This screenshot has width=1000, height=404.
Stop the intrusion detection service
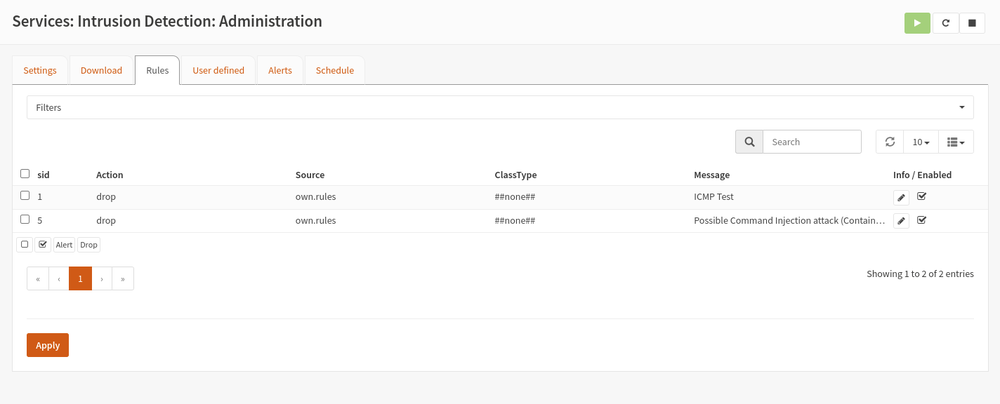(x=971, y=23)
